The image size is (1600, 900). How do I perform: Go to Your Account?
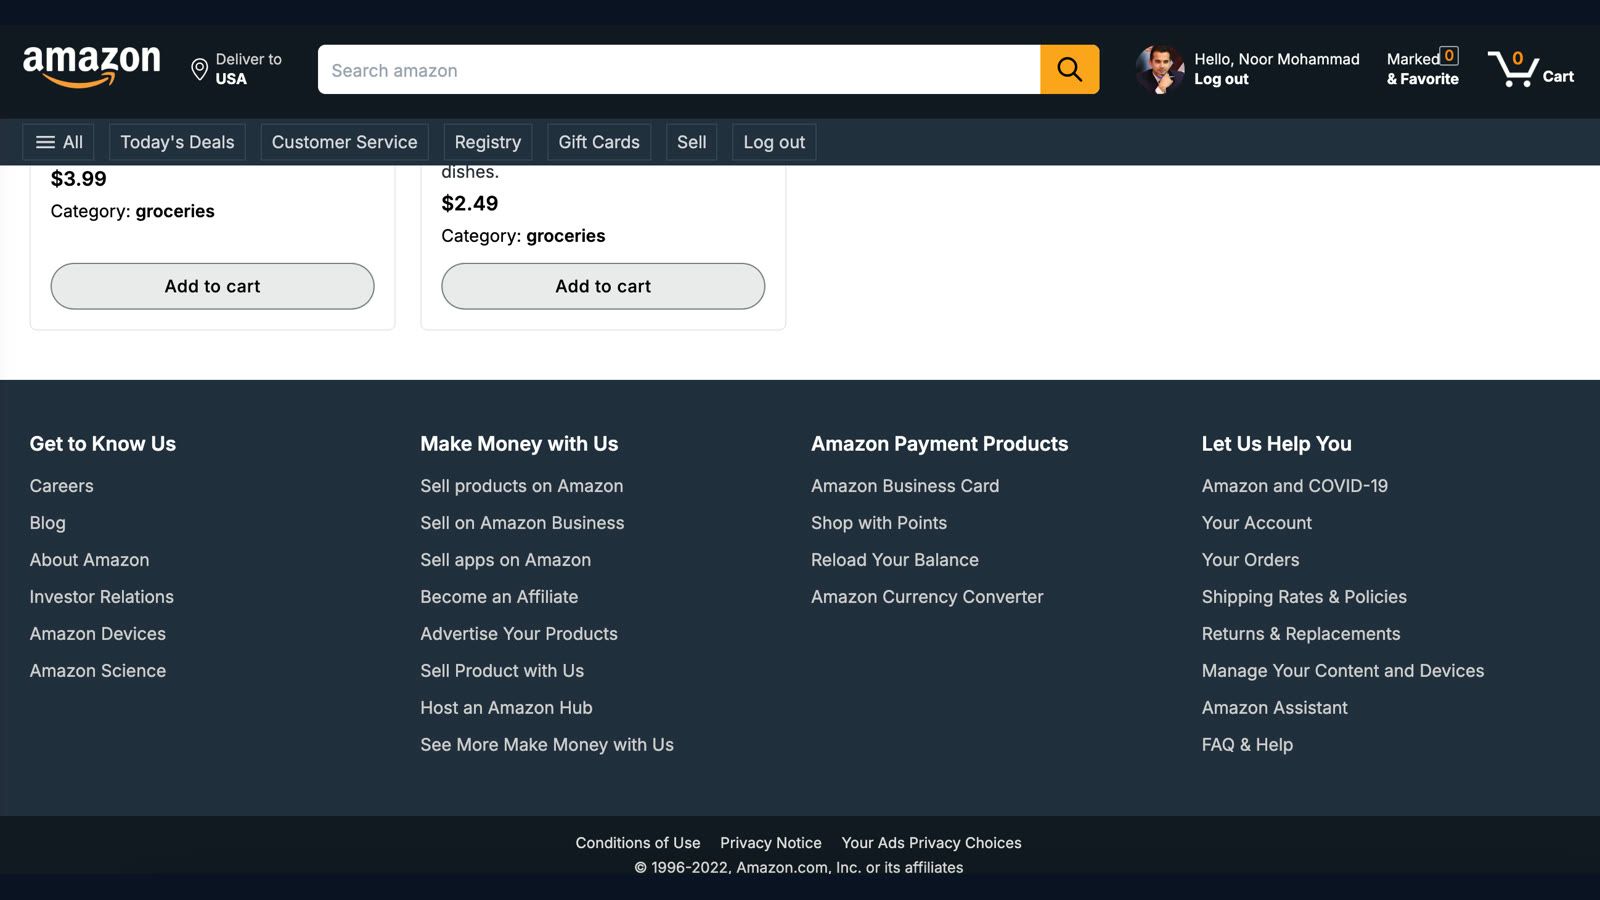(1256, 523)
